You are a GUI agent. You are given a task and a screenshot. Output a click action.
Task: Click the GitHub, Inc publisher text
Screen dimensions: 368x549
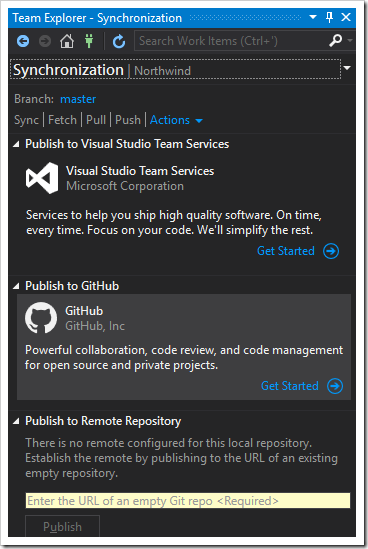[95, 326]
